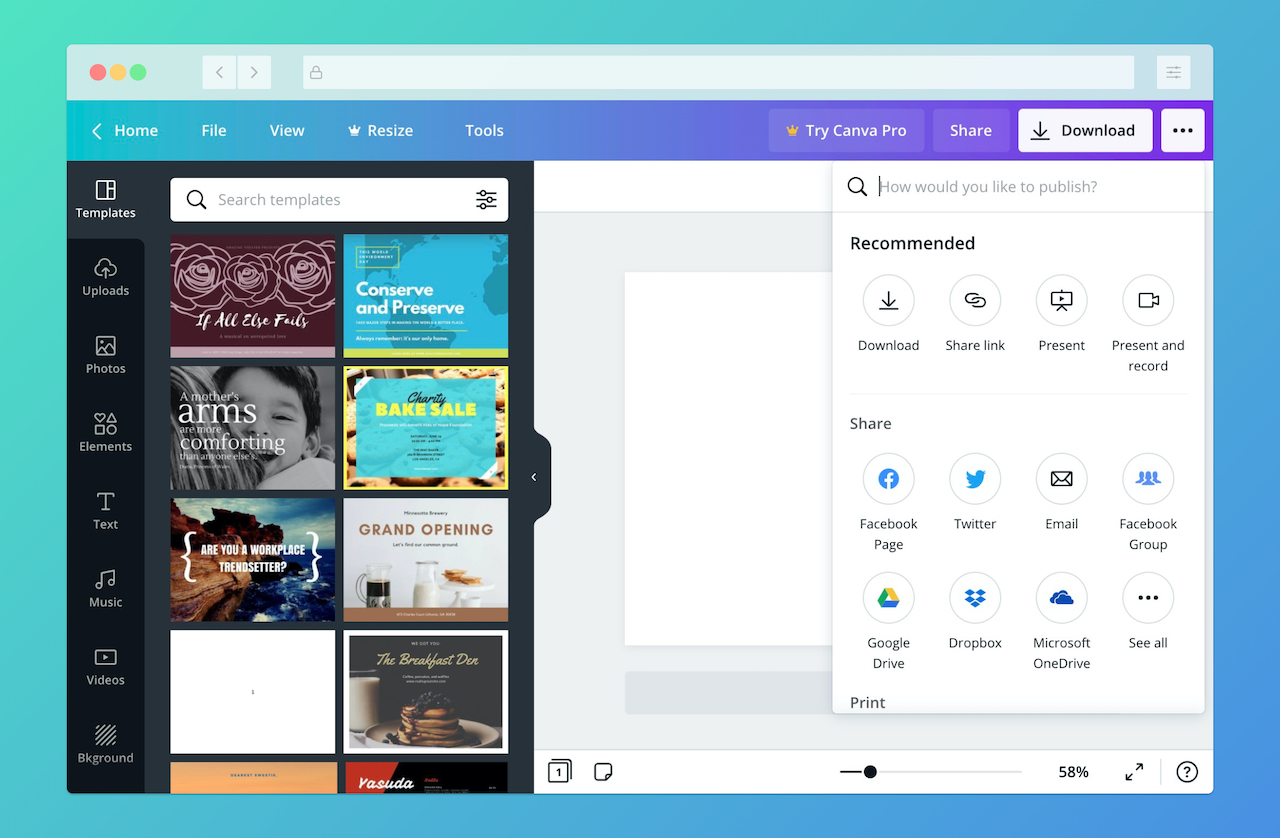
Task: Open the help question mark button
Action: tap(1187, 772)
